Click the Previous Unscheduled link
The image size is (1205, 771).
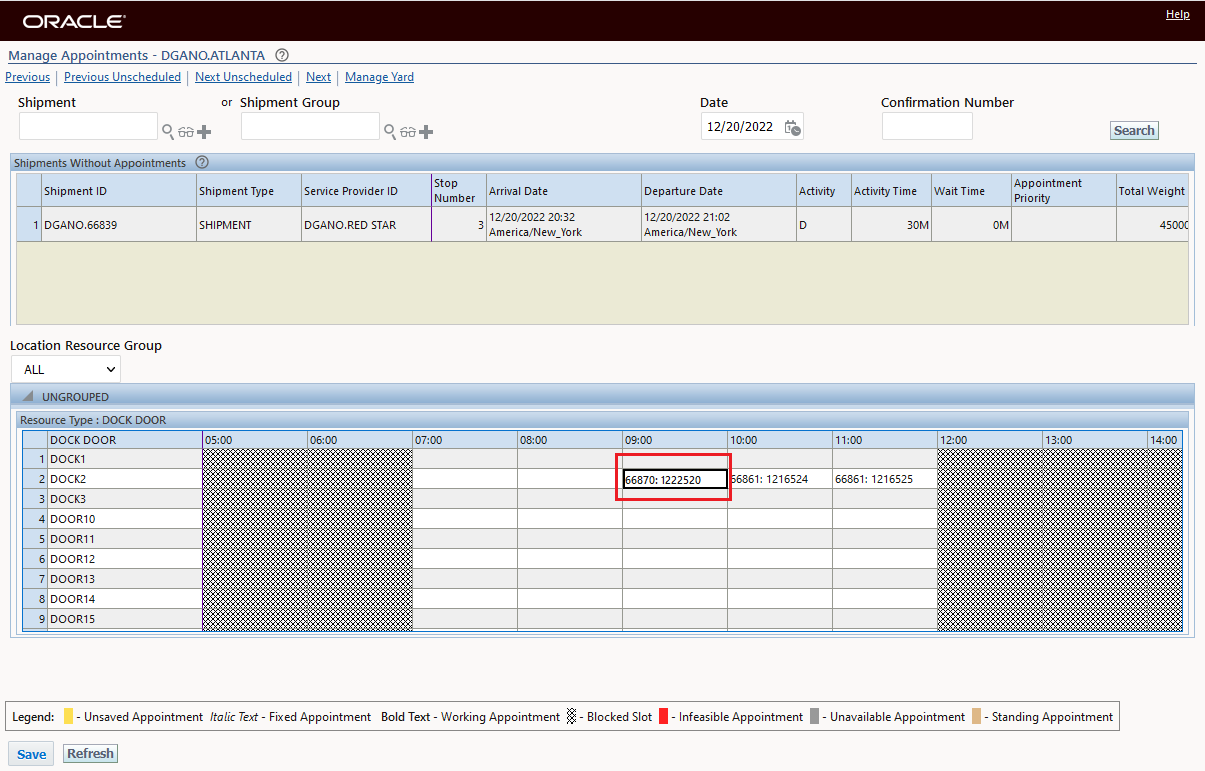pyautogui.click(x=122, y=77)
